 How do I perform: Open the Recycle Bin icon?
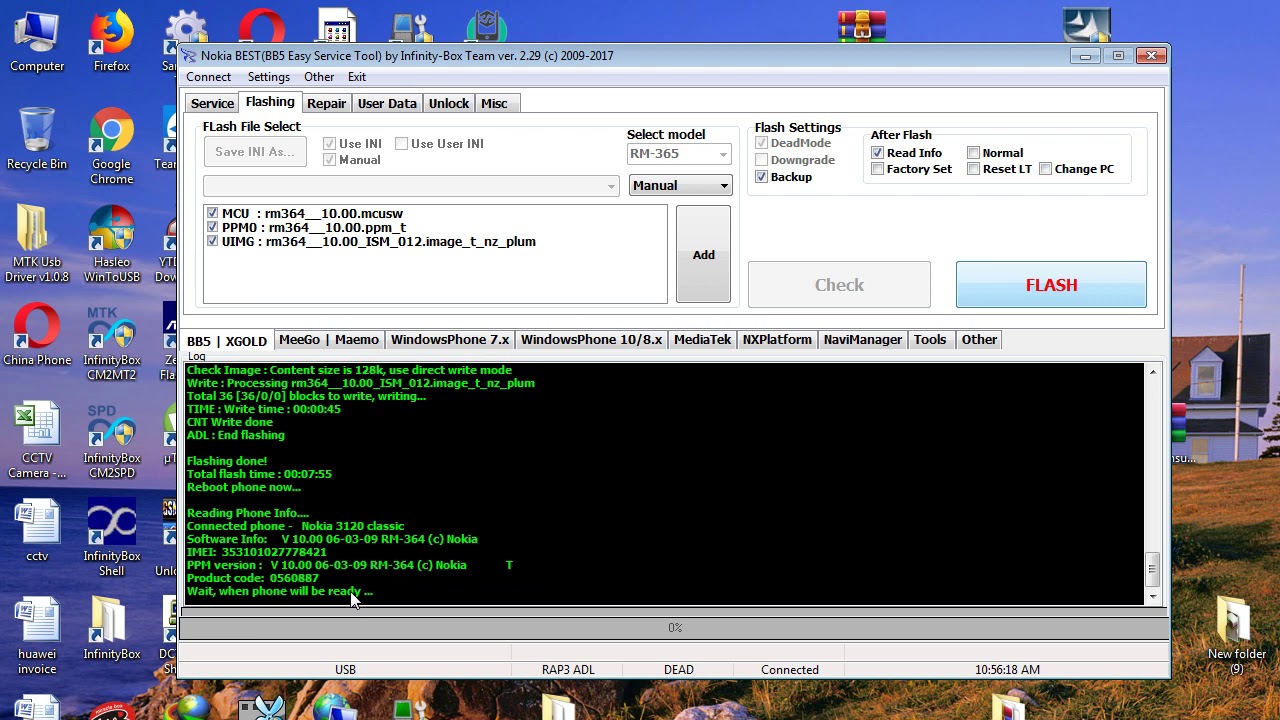37,138
